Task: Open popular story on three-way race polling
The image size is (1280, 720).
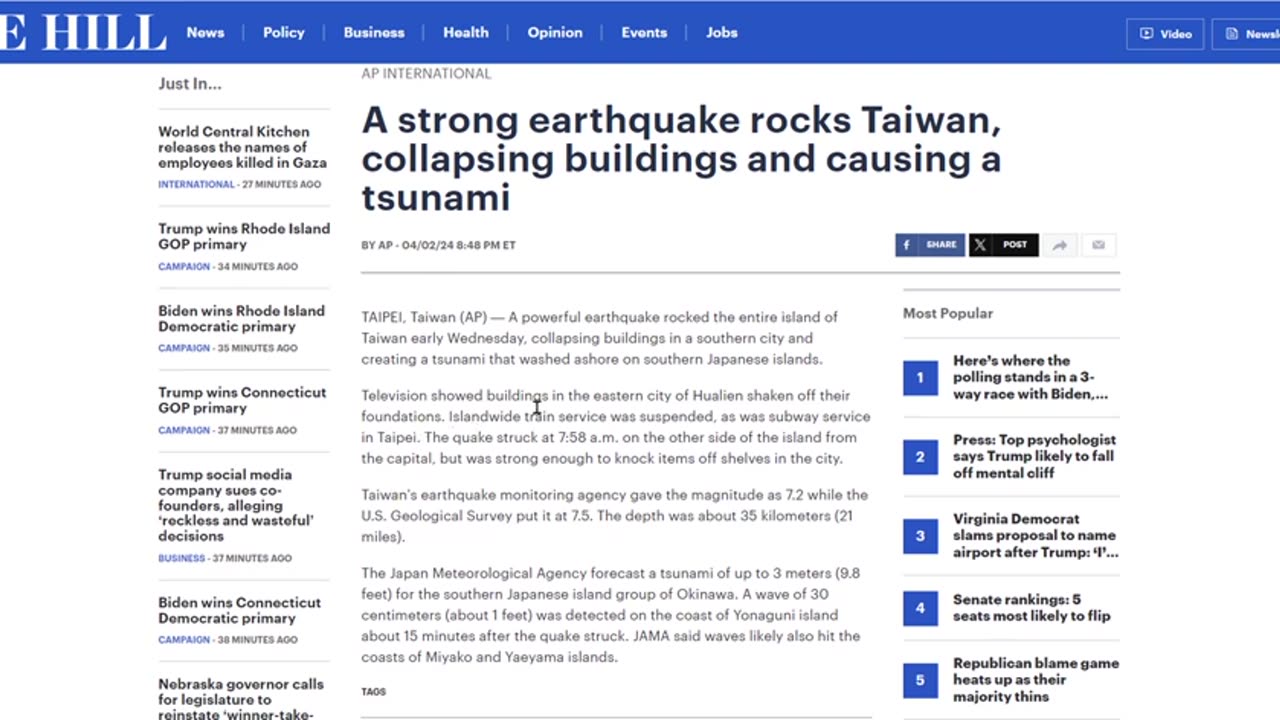Action: (x=1030, y=377)
